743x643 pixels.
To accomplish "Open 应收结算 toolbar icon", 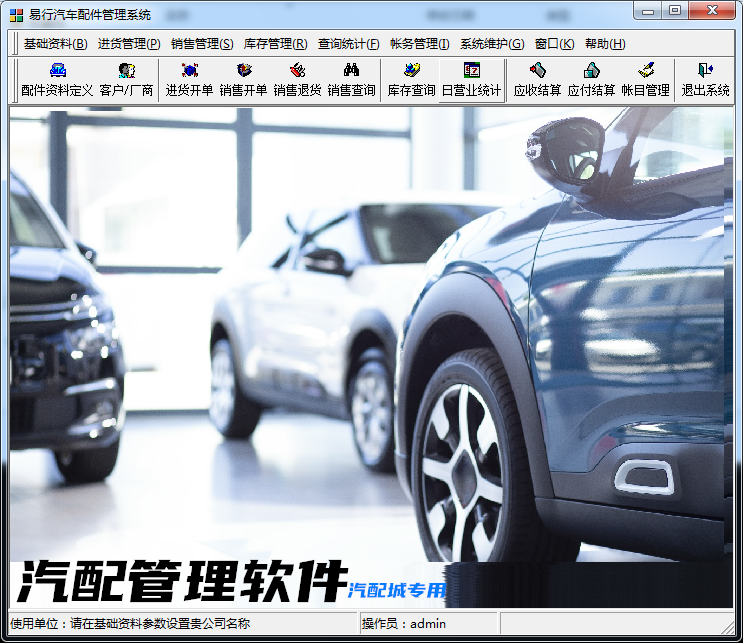I will pyautogui.click(x=537, y=80).
